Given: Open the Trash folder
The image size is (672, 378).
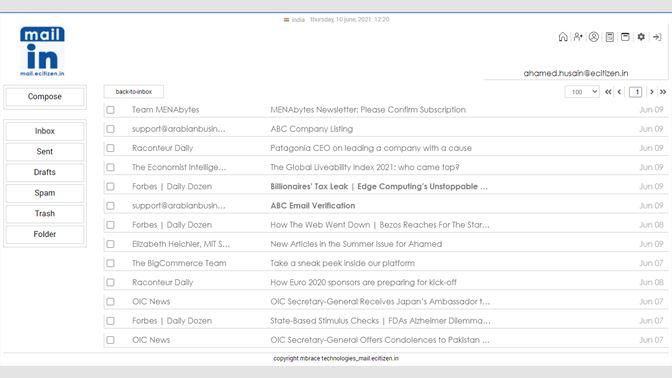Looking at the screenshot, I should (x=45, y=213).
